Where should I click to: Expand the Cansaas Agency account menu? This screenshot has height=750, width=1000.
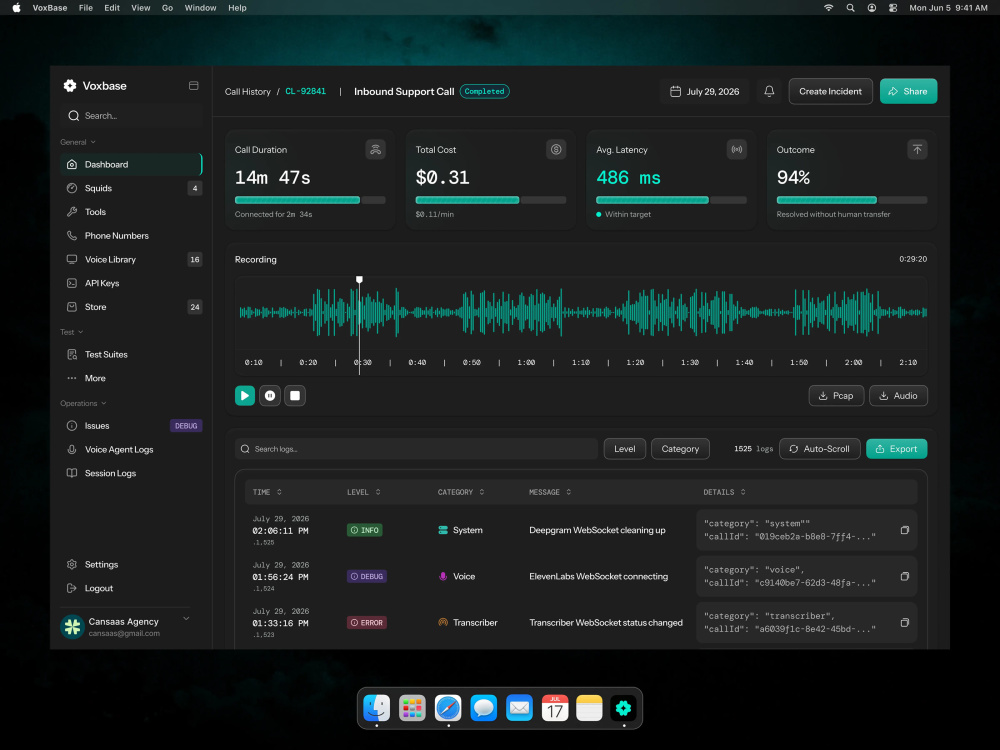click(186, 619)
